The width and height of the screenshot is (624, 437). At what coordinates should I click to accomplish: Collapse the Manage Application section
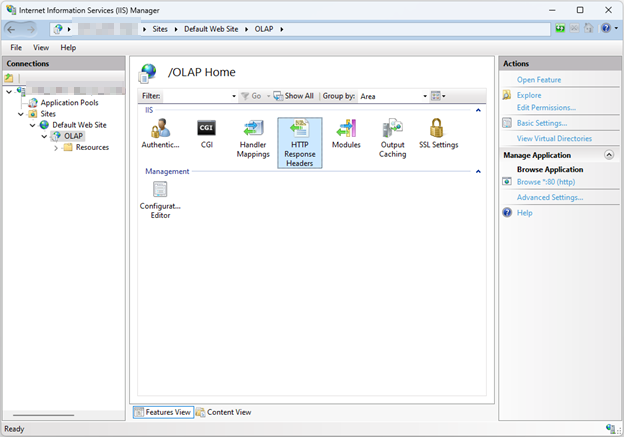609,155
